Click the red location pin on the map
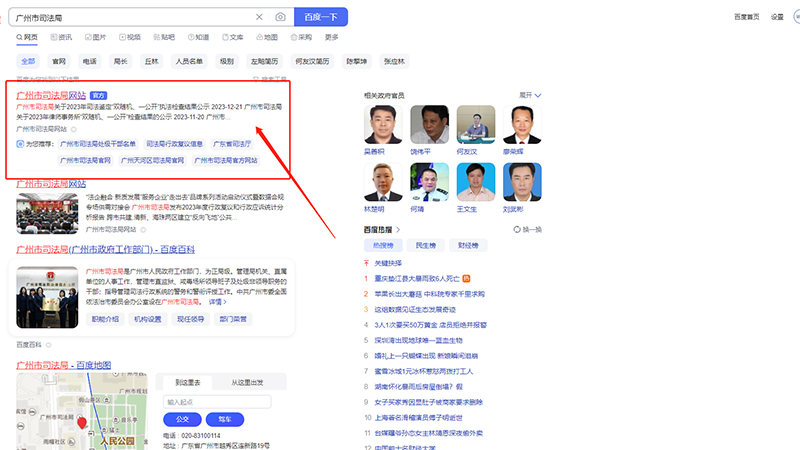Image resolution: width=800 pixels, height=450 pixels. 82,422
